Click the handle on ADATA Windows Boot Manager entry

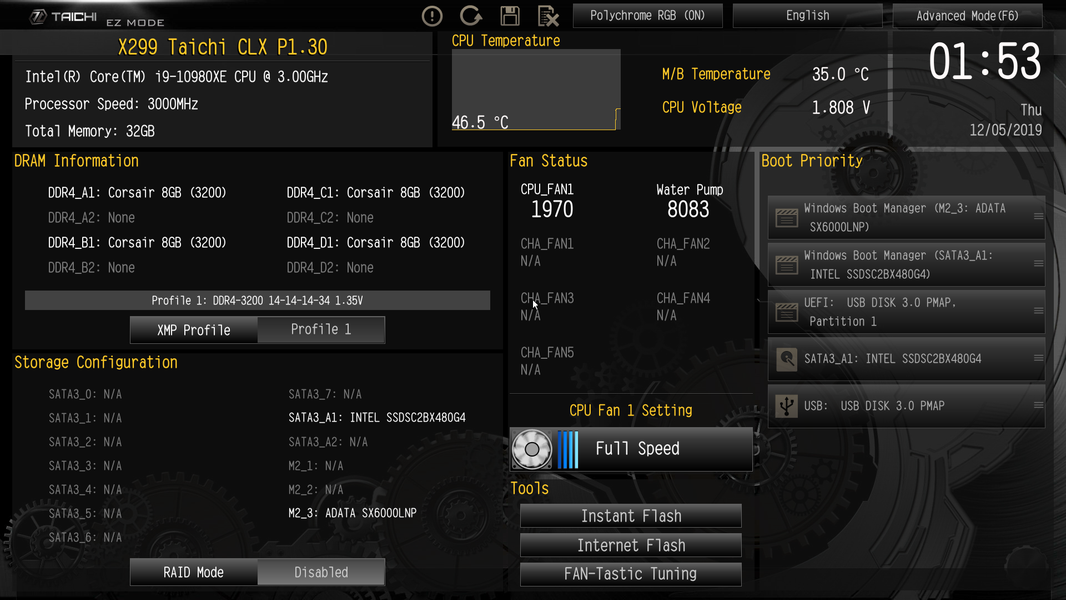click(x=1038, y=217)
